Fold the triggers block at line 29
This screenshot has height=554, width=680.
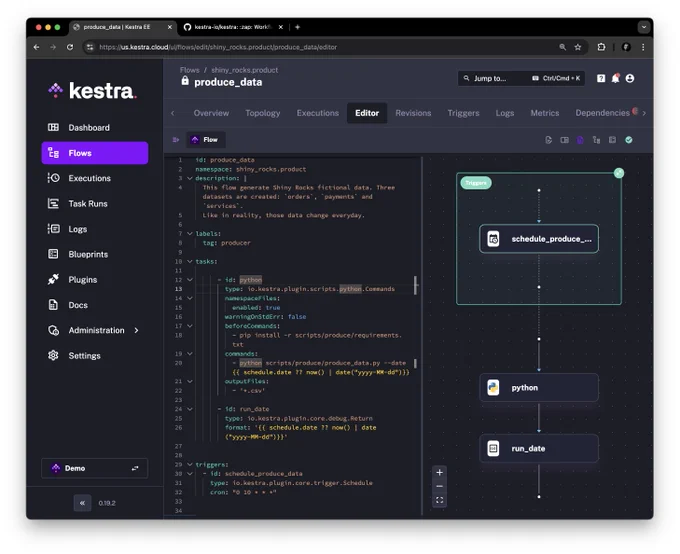[190, 464]
